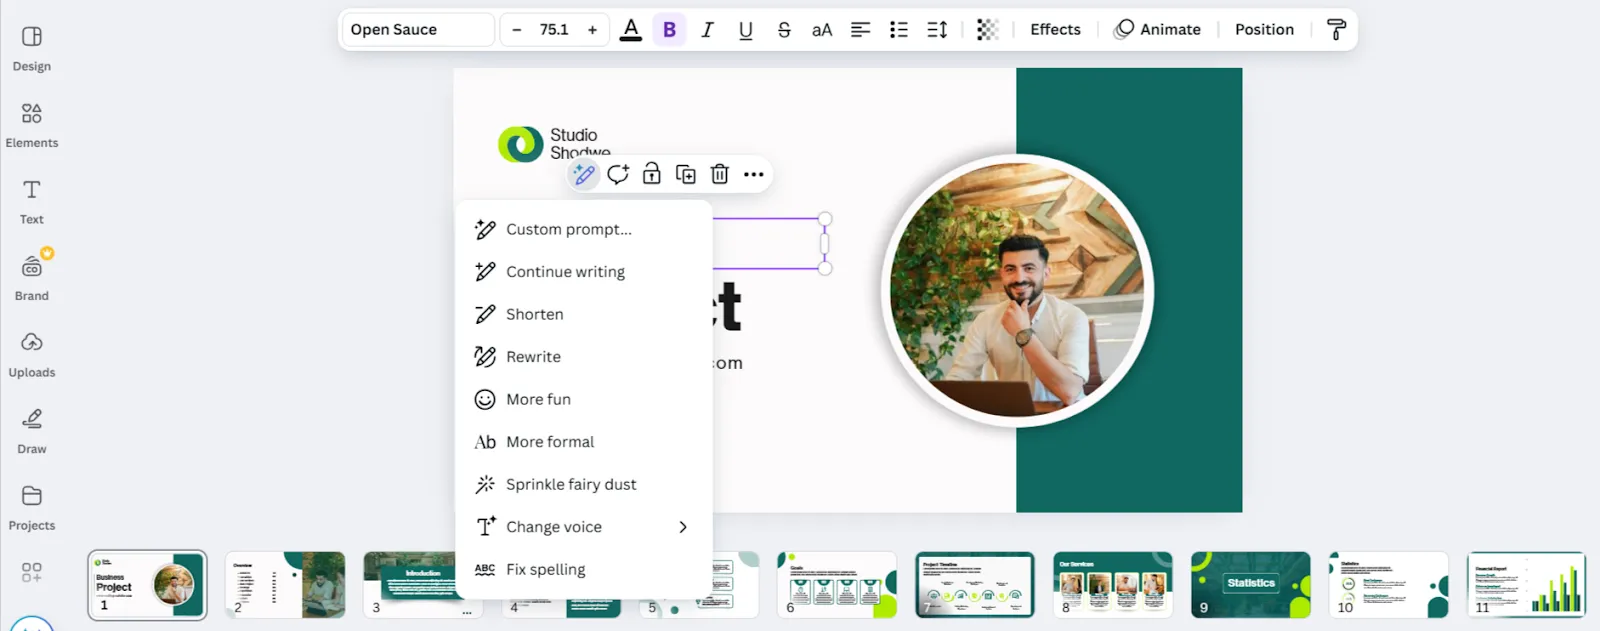This screenshot has width=1600, height=631.
Task: Open page 9 Statistics thumbnail
Action: (x=1251, y=585)
